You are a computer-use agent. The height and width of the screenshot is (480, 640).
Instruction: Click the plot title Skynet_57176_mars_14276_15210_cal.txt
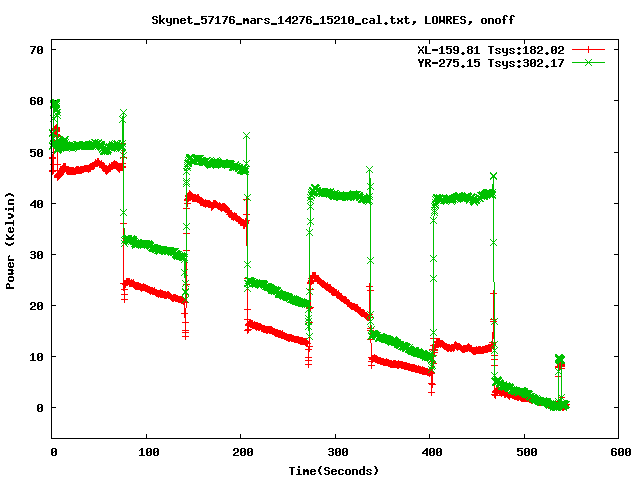(x=284, y=20)
